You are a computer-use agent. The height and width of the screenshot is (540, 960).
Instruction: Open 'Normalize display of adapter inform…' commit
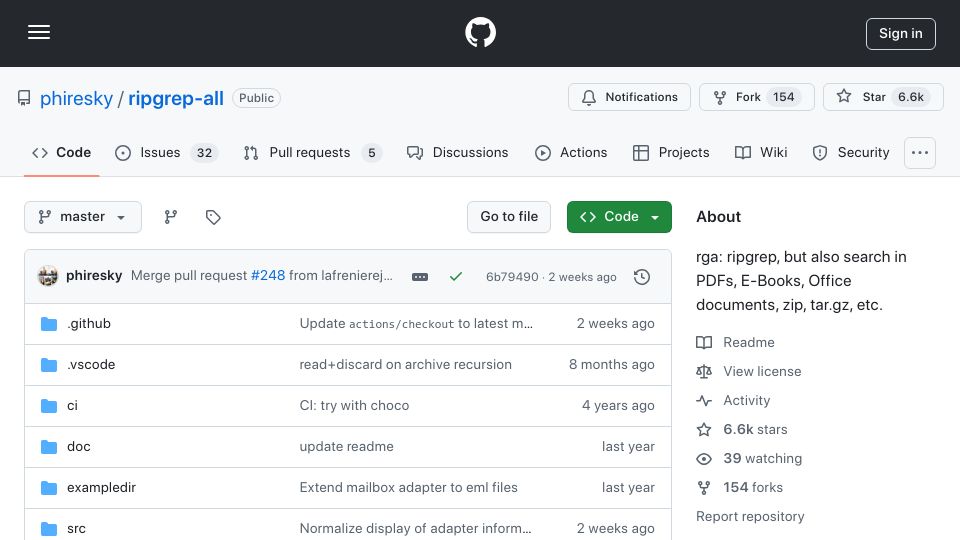[415, 529]
